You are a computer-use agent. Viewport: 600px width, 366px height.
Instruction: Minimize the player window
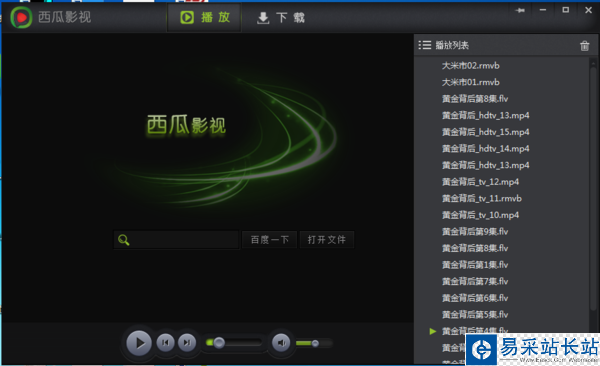543,10
